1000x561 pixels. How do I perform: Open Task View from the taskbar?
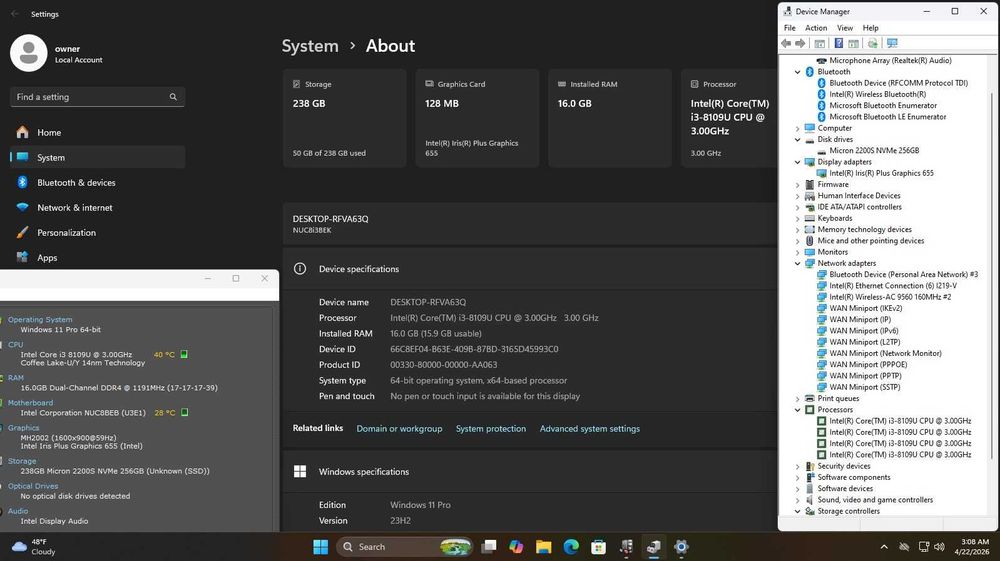(x=489, y=546)
